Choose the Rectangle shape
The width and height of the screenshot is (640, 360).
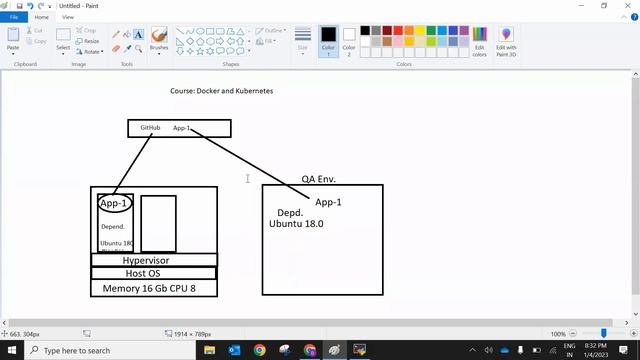pos(210,31)
